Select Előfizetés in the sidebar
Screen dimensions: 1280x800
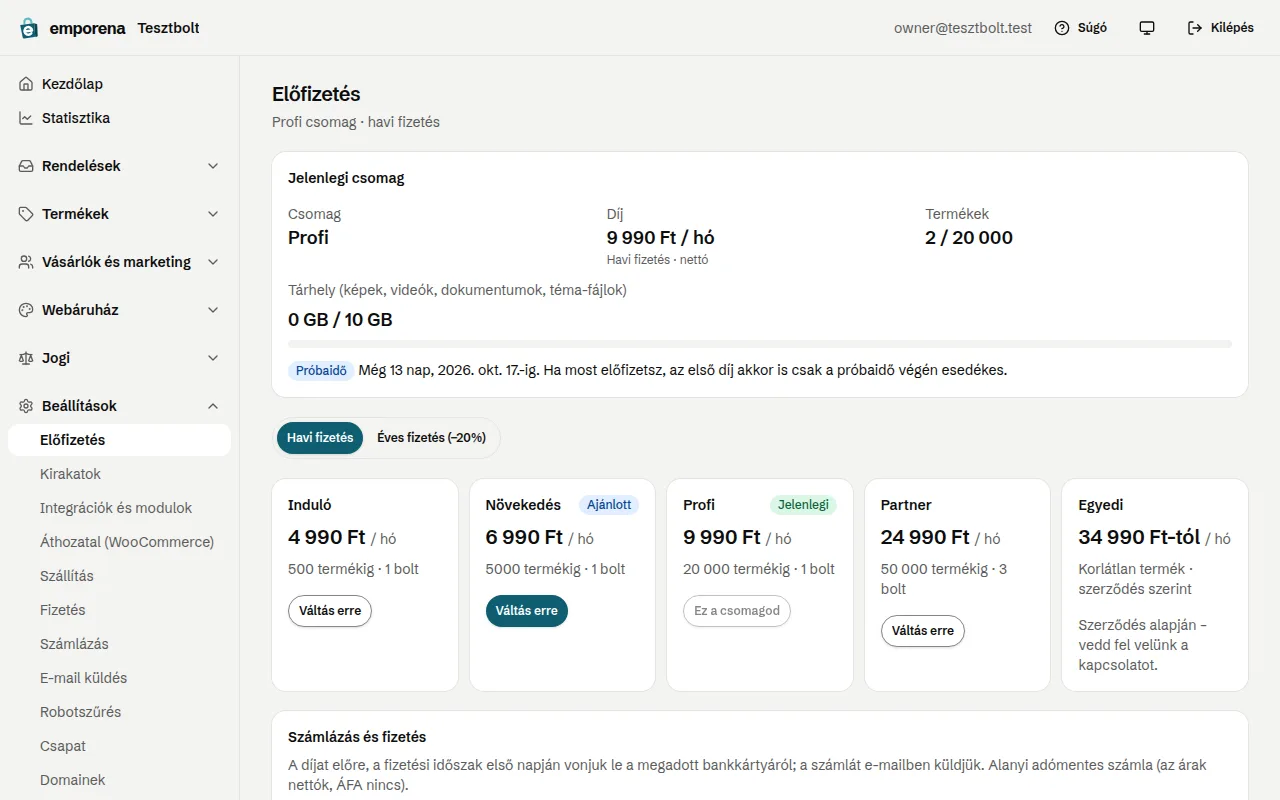119,440
